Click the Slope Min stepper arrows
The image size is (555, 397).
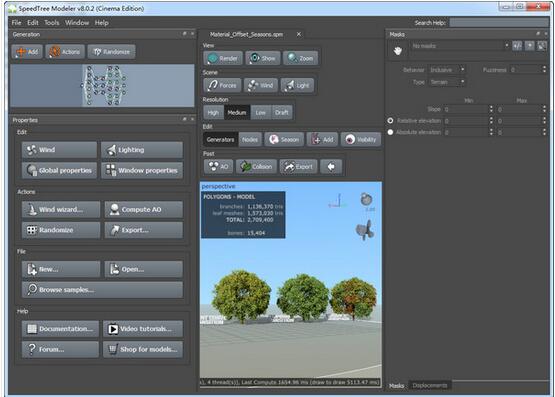(x=491, y=109)
